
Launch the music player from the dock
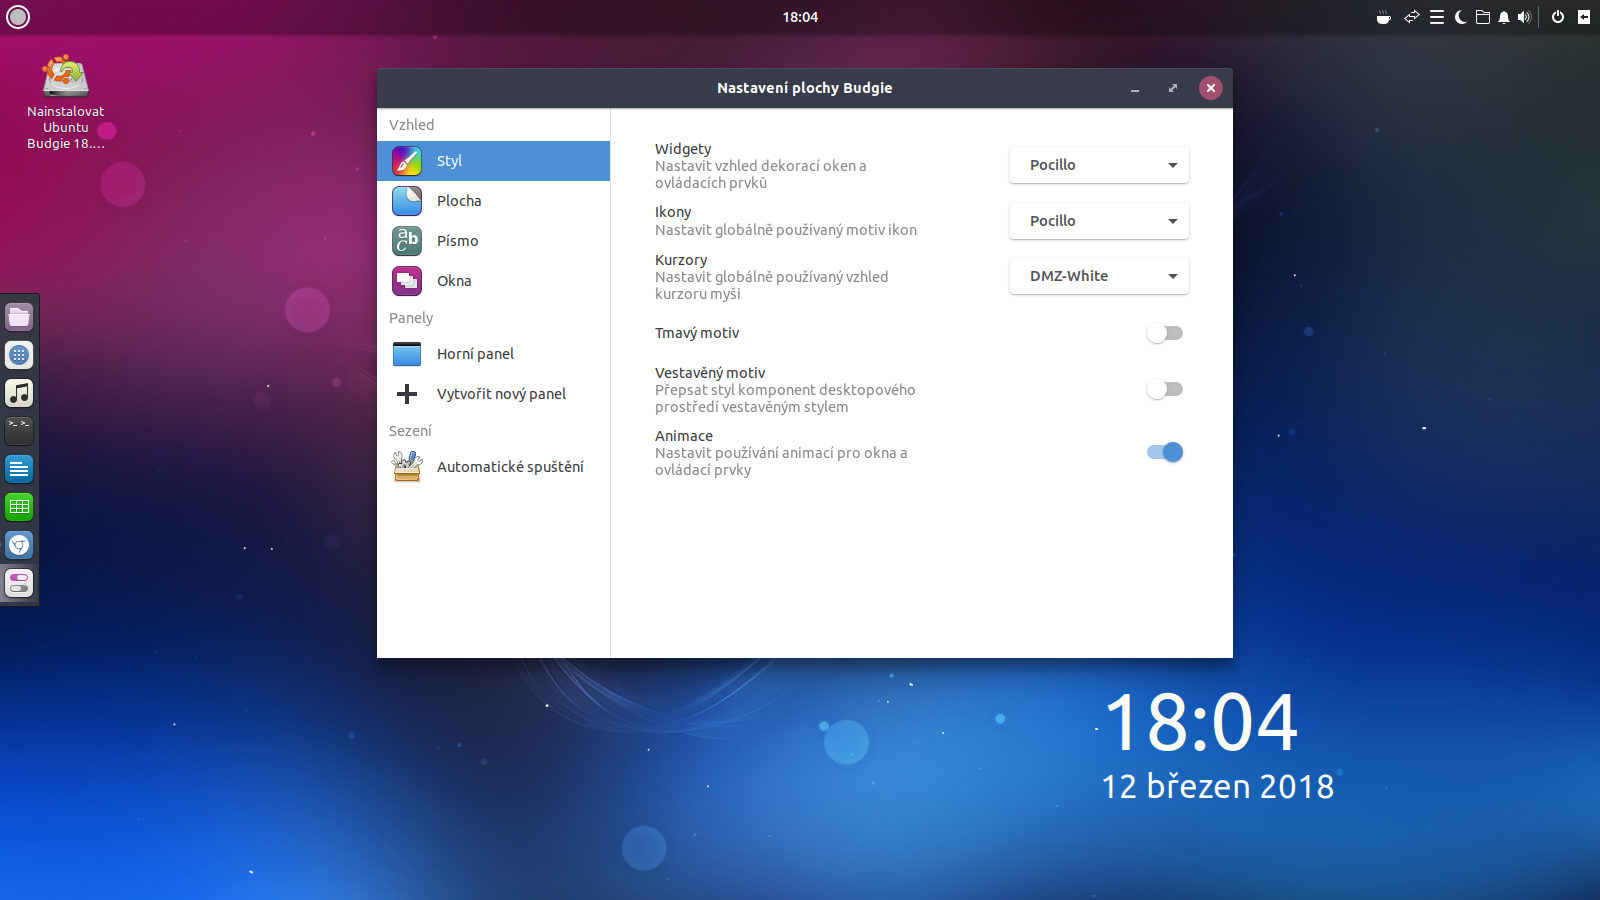19,393
